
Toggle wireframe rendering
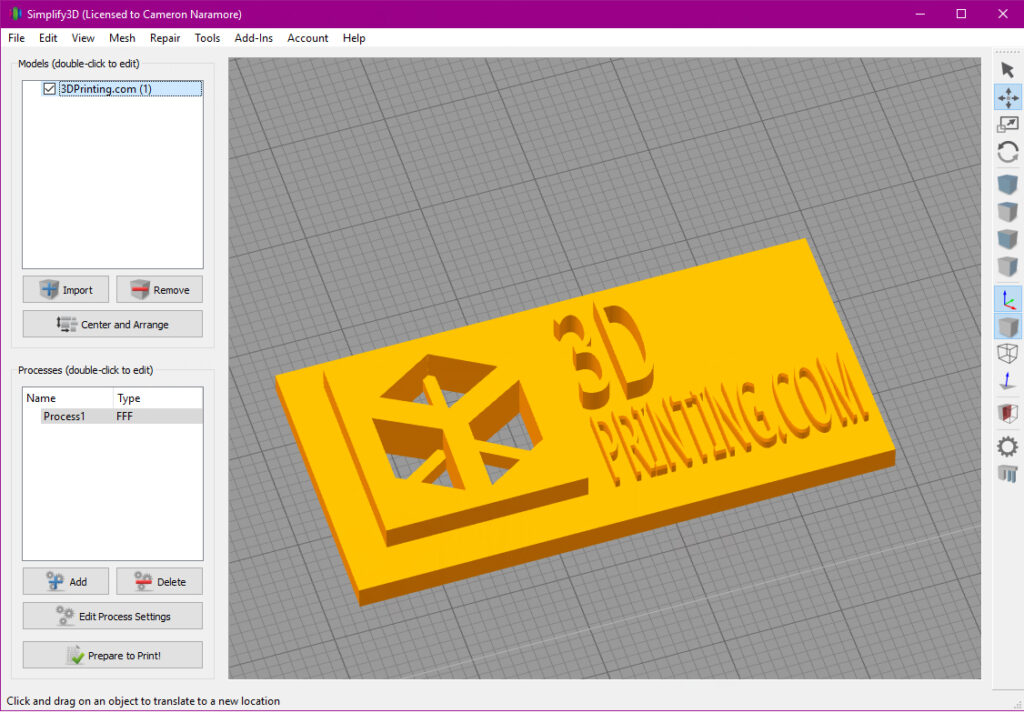1008,353
